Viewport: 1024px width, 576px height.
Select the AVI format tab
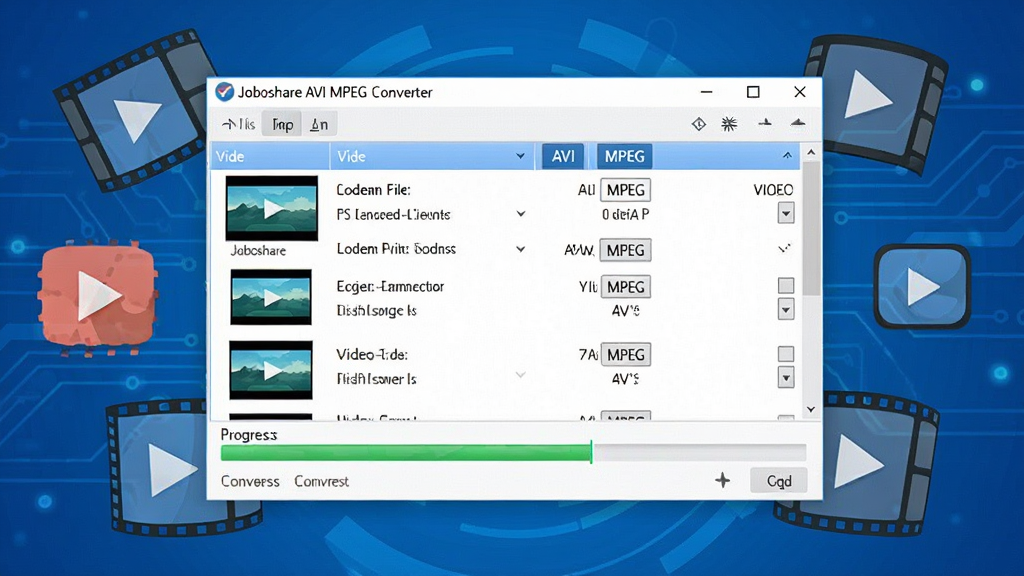563,156
